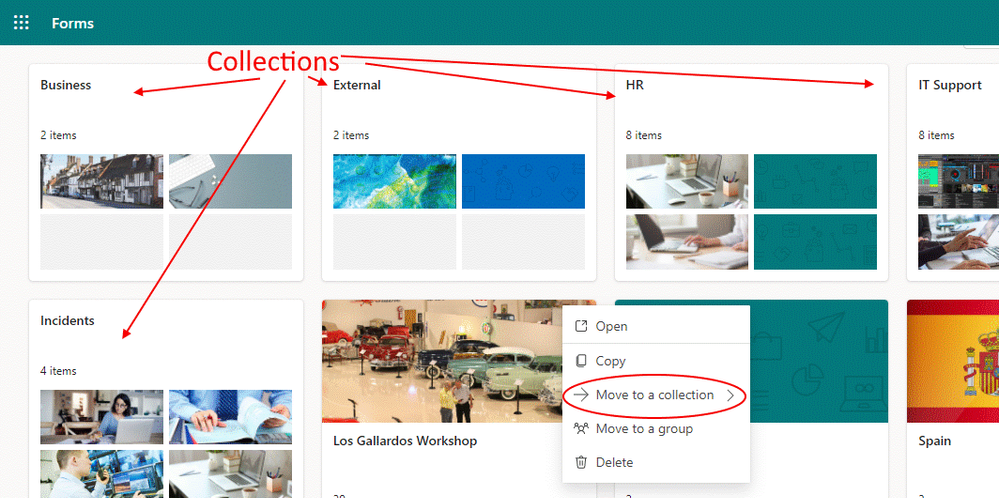
Task: Click the dark software screens thumbnail in IT Support
Action: pyautogui.click(x=958, y=181)
